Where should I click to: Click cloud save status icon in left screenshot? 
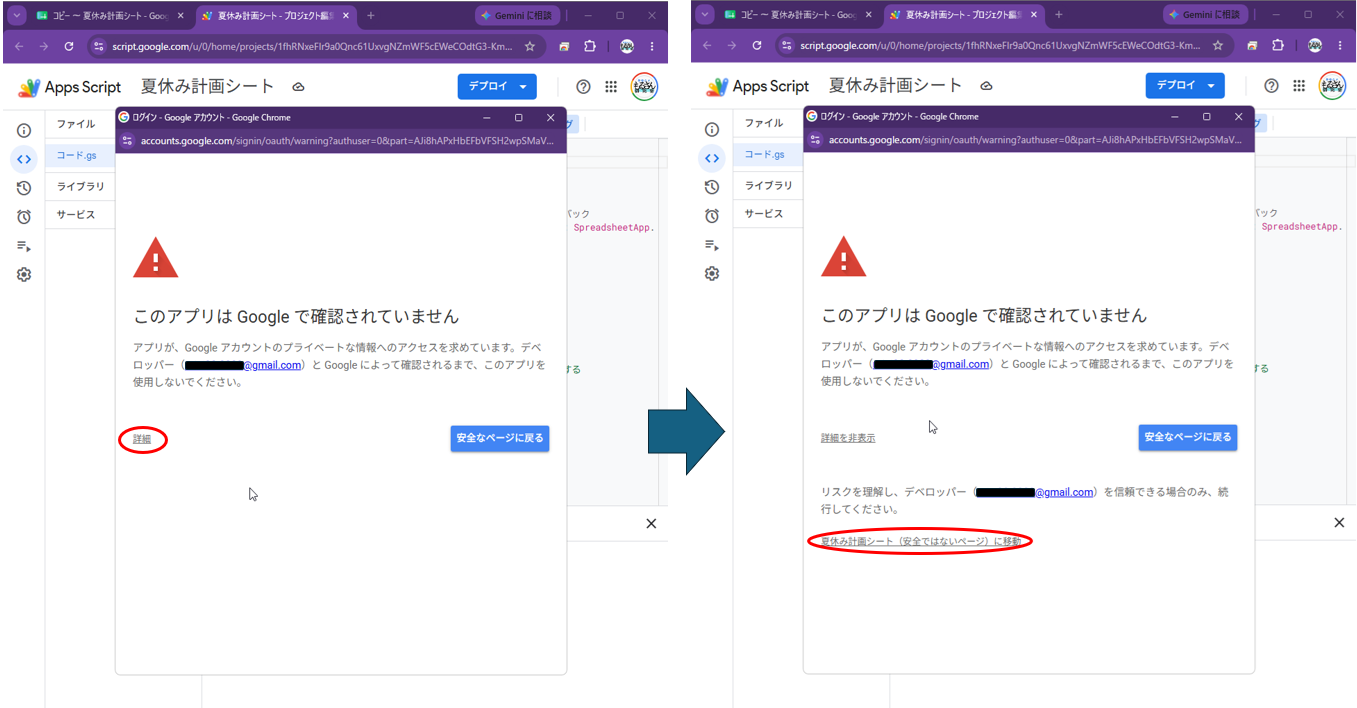[298, 87]
